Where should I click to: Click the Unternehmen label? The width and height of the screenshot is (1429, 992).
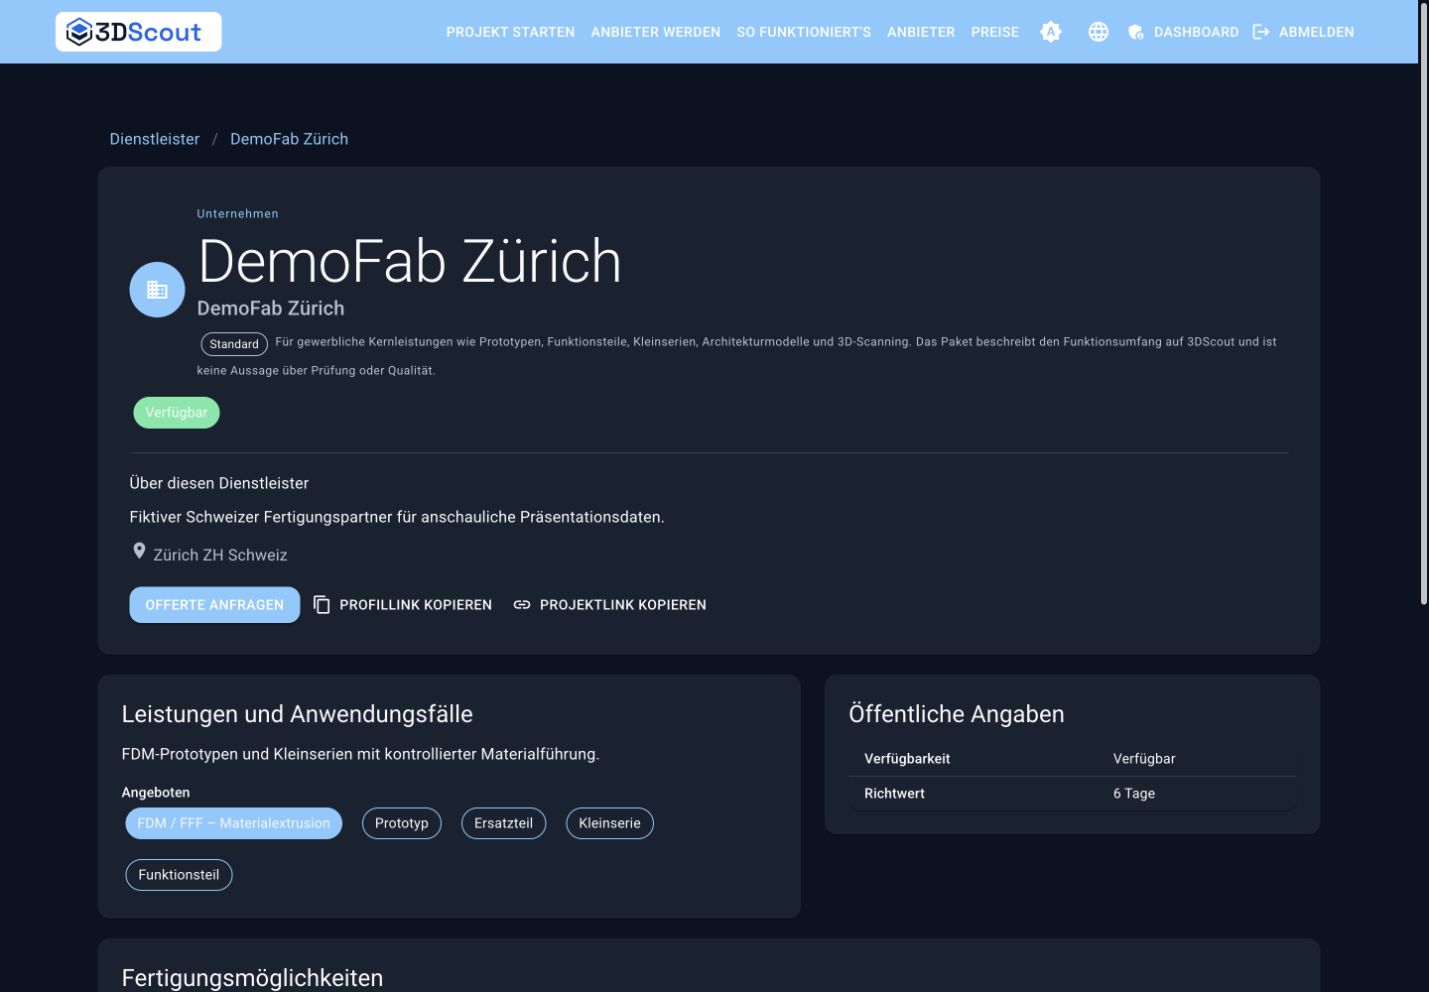click(x=238, y=213)
